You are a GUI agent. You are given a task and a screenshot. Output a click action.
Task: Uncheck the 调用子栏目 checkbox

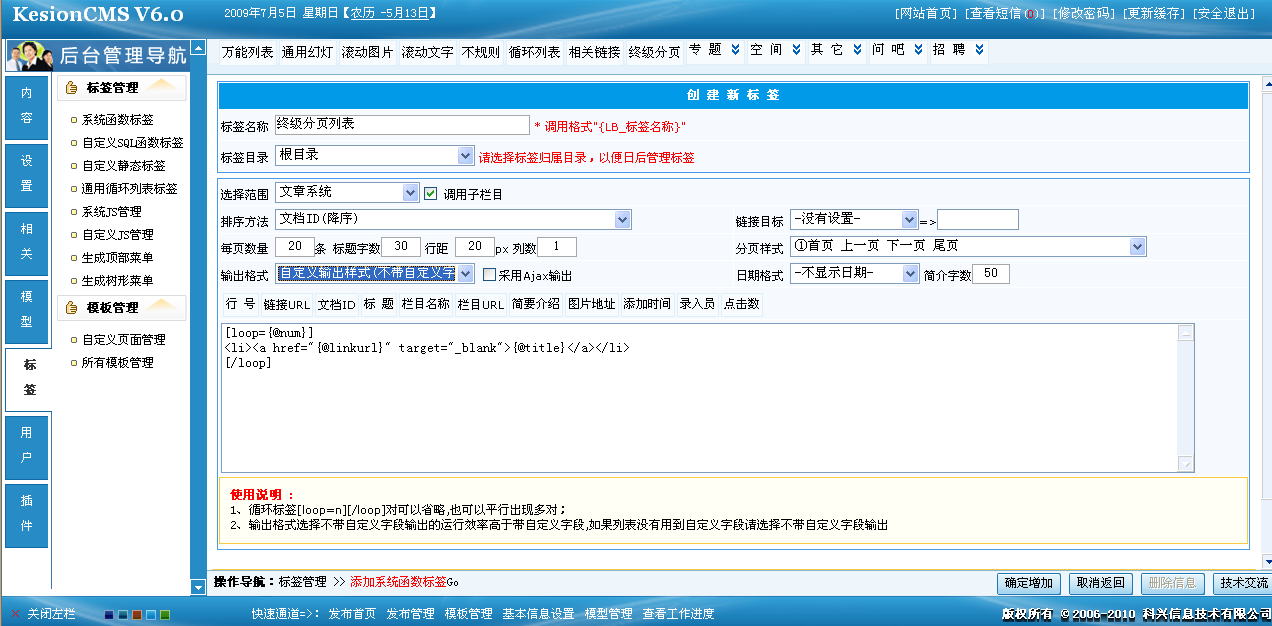[x=431, y=194]
